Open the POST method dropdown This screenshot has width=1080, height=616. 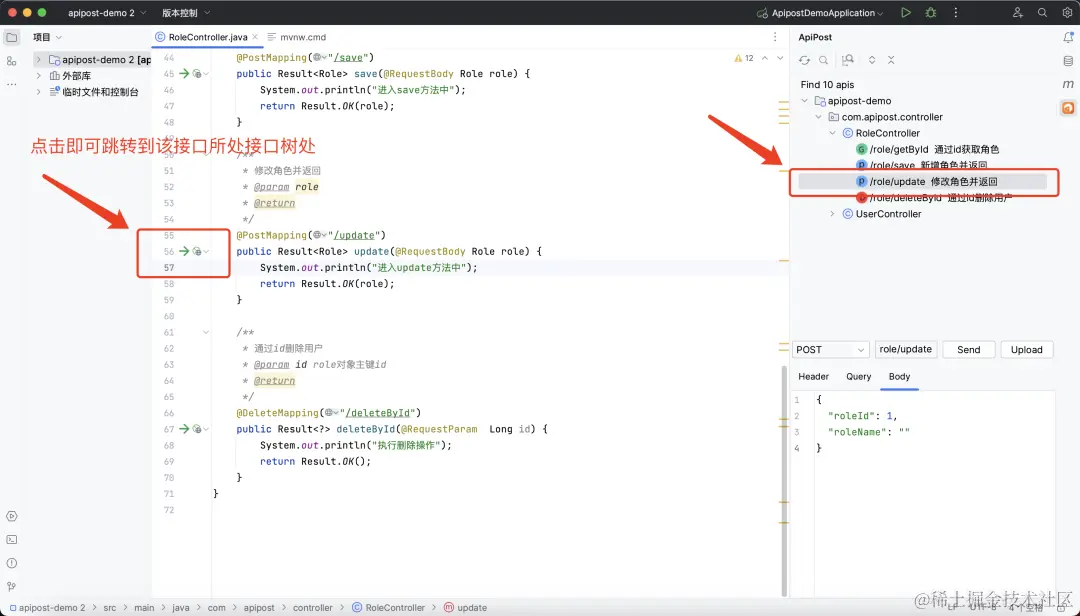pos(831,349)
